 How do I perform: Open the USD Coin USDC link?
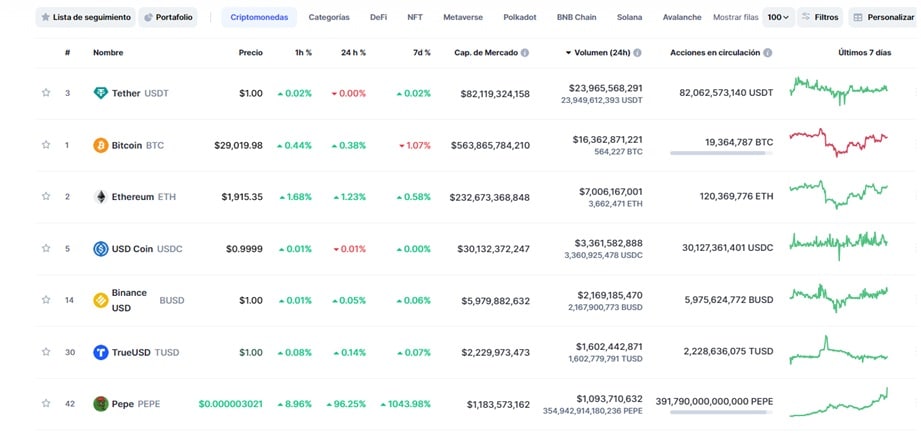(147, 249)
